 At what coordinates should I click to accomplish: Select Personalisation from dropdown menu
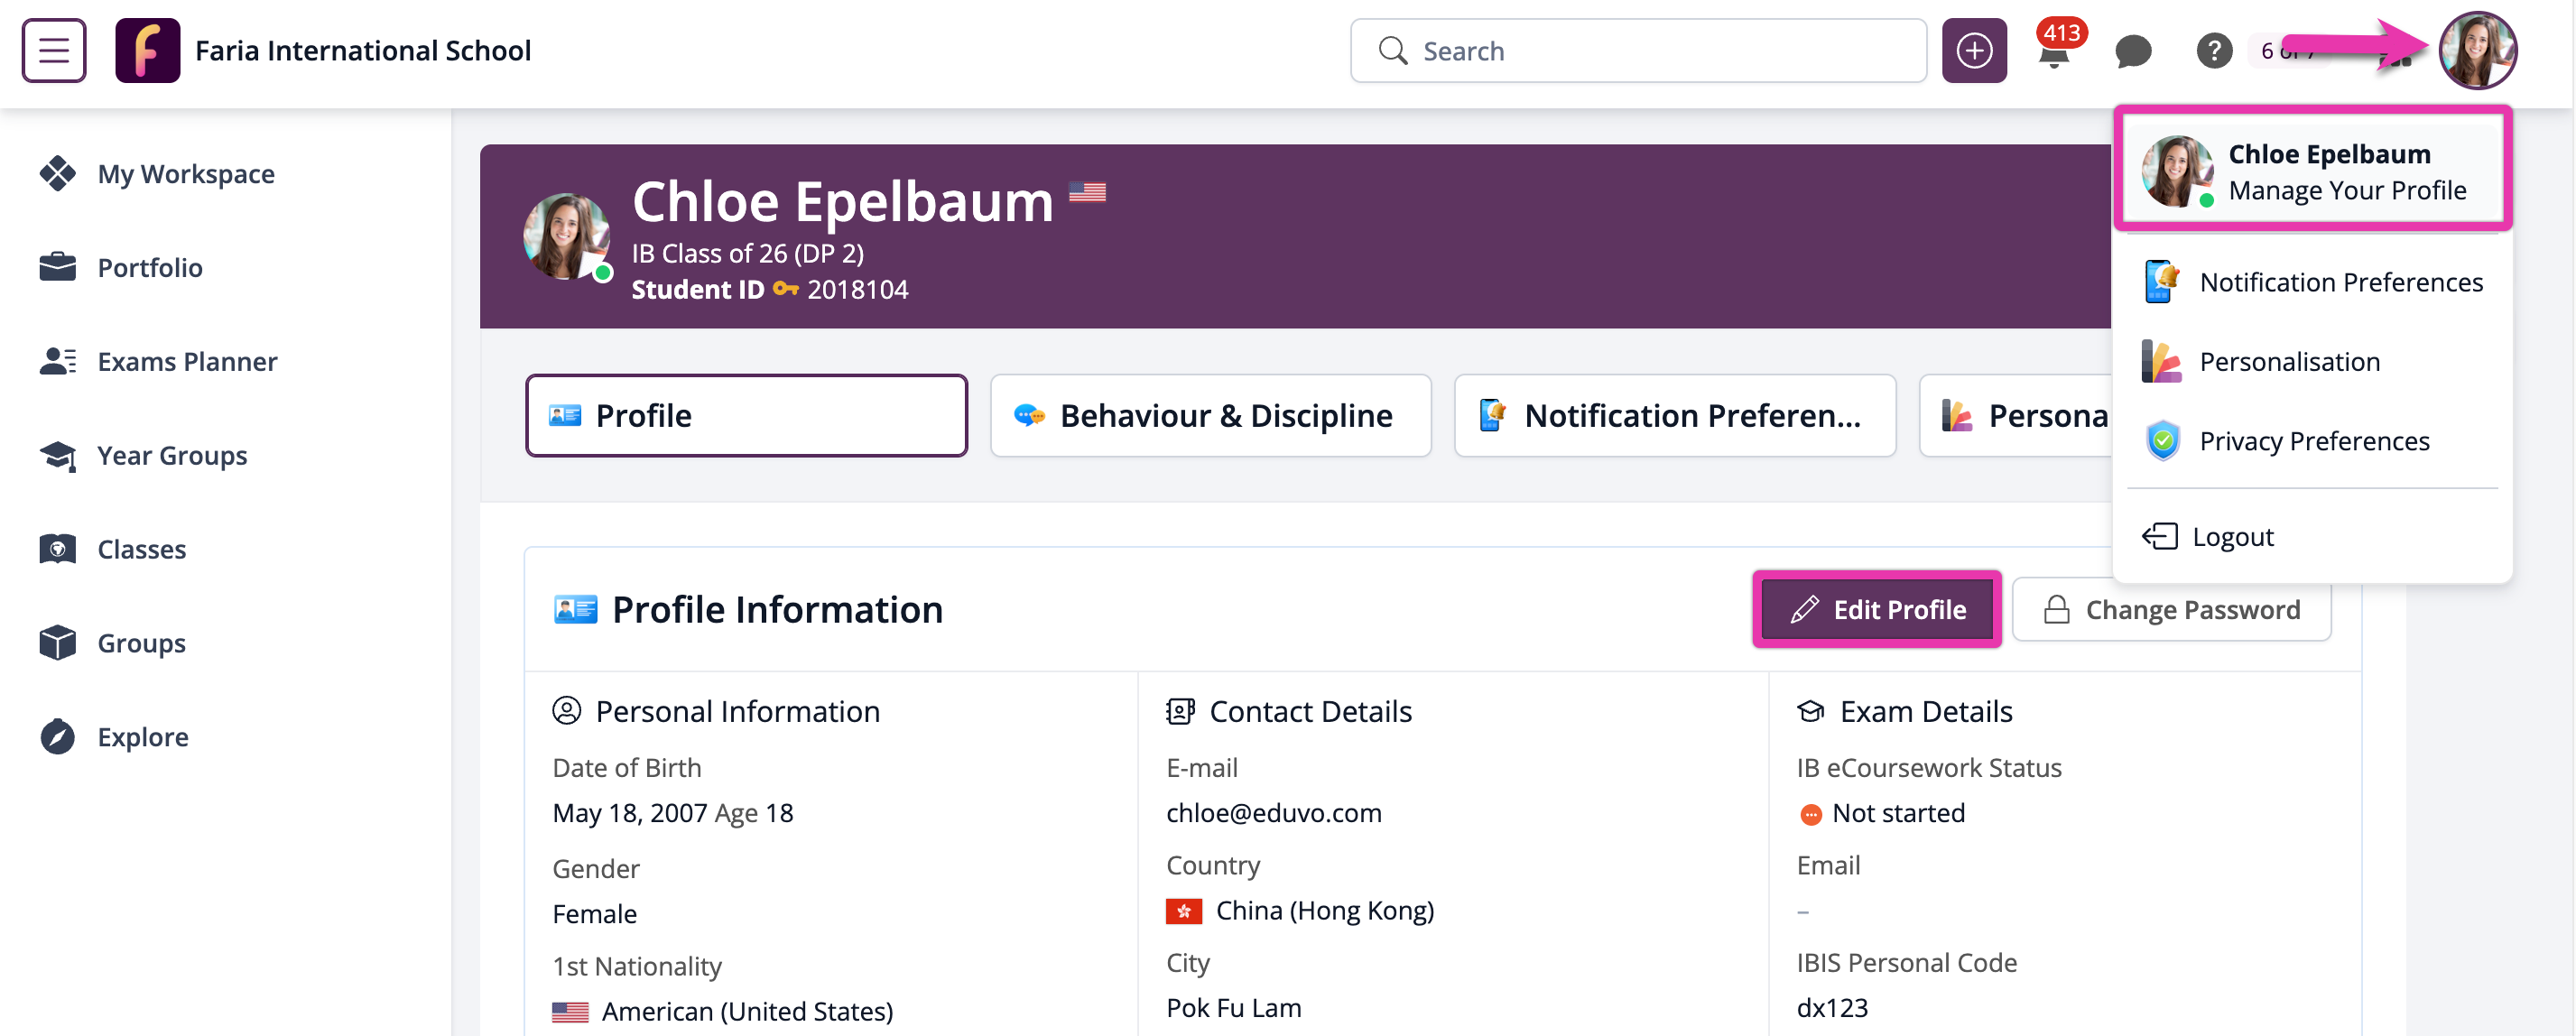point(2289,361)
